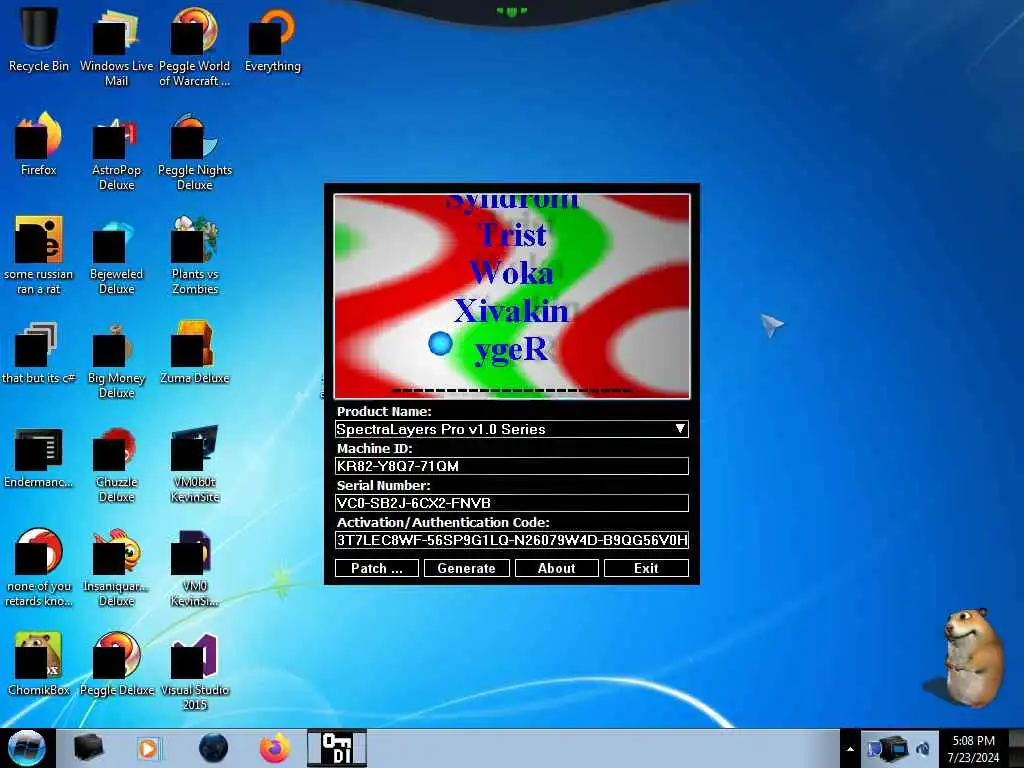
Task: Click the 'Activation/Authentication Code:' label
Action: (x=443, y=522)
